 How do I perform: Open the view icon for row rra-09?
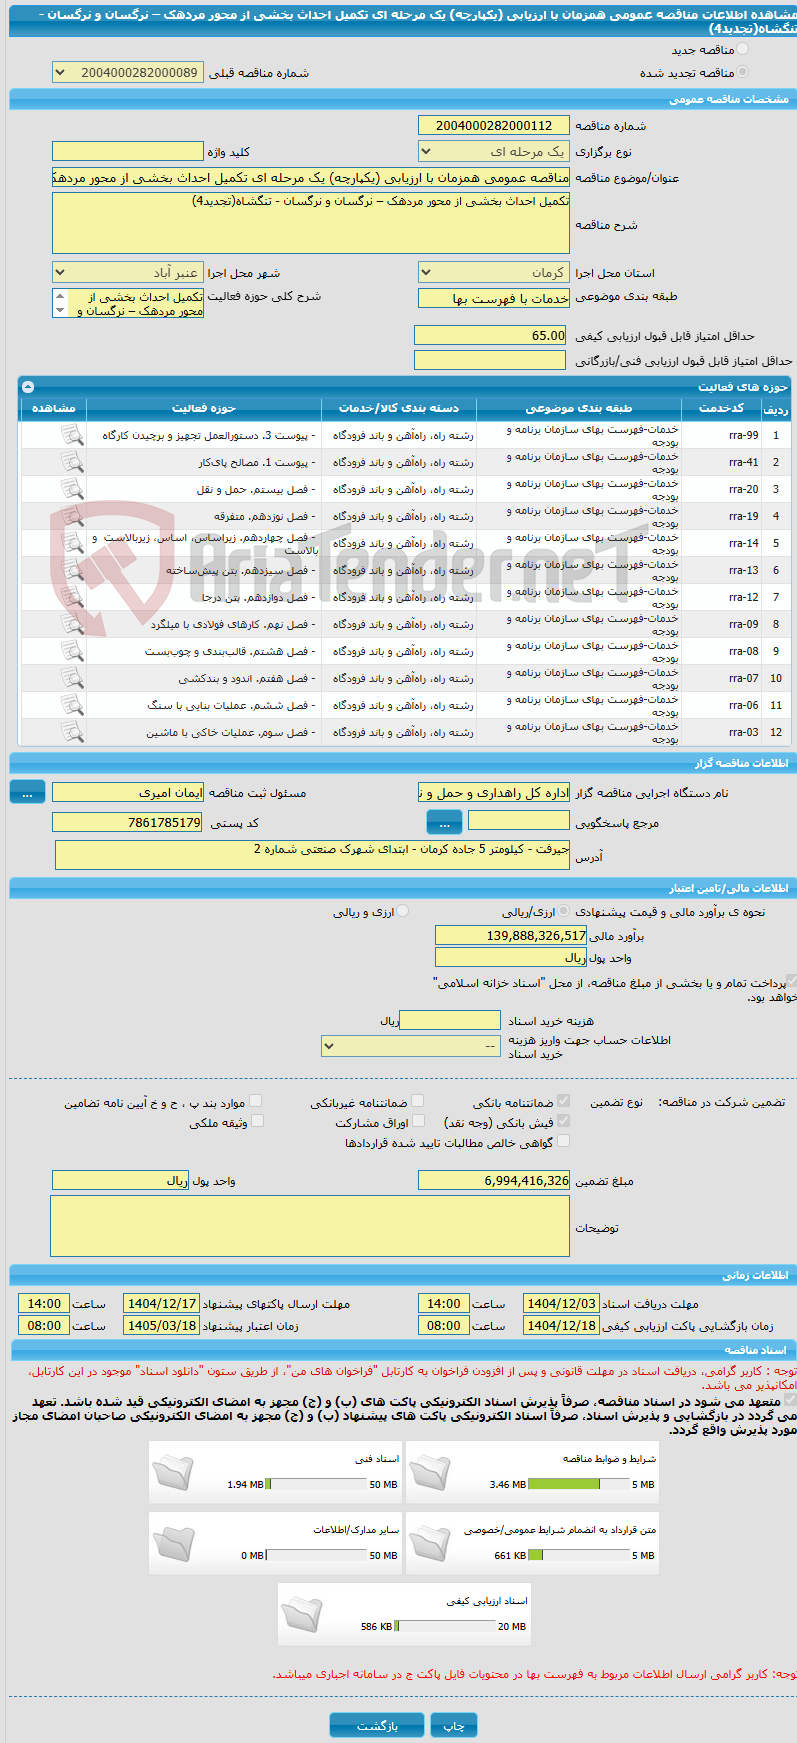click(72, 624)
